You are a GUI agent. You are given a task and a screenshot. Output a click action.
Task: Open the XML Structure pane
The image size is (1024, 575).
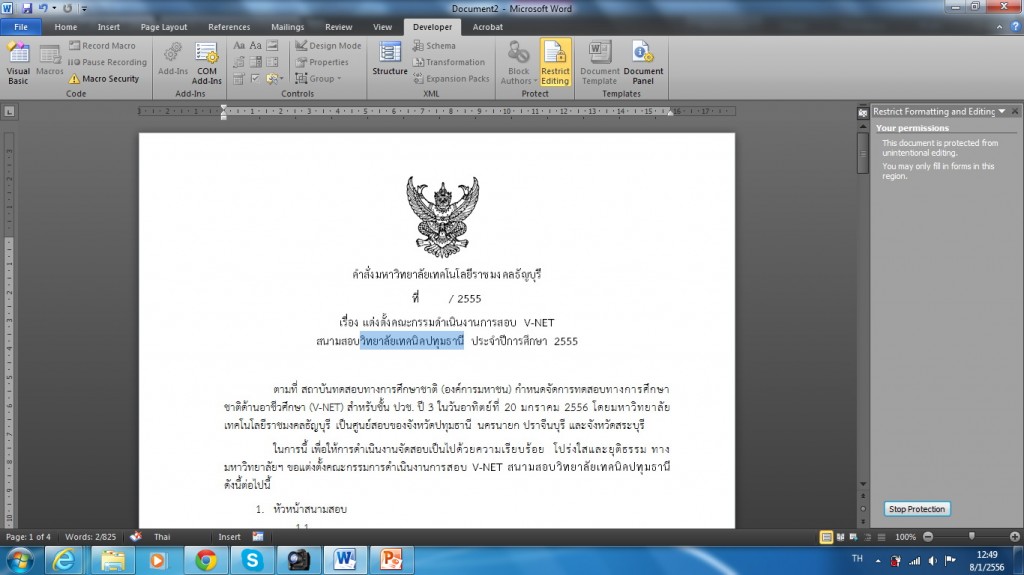390,60
